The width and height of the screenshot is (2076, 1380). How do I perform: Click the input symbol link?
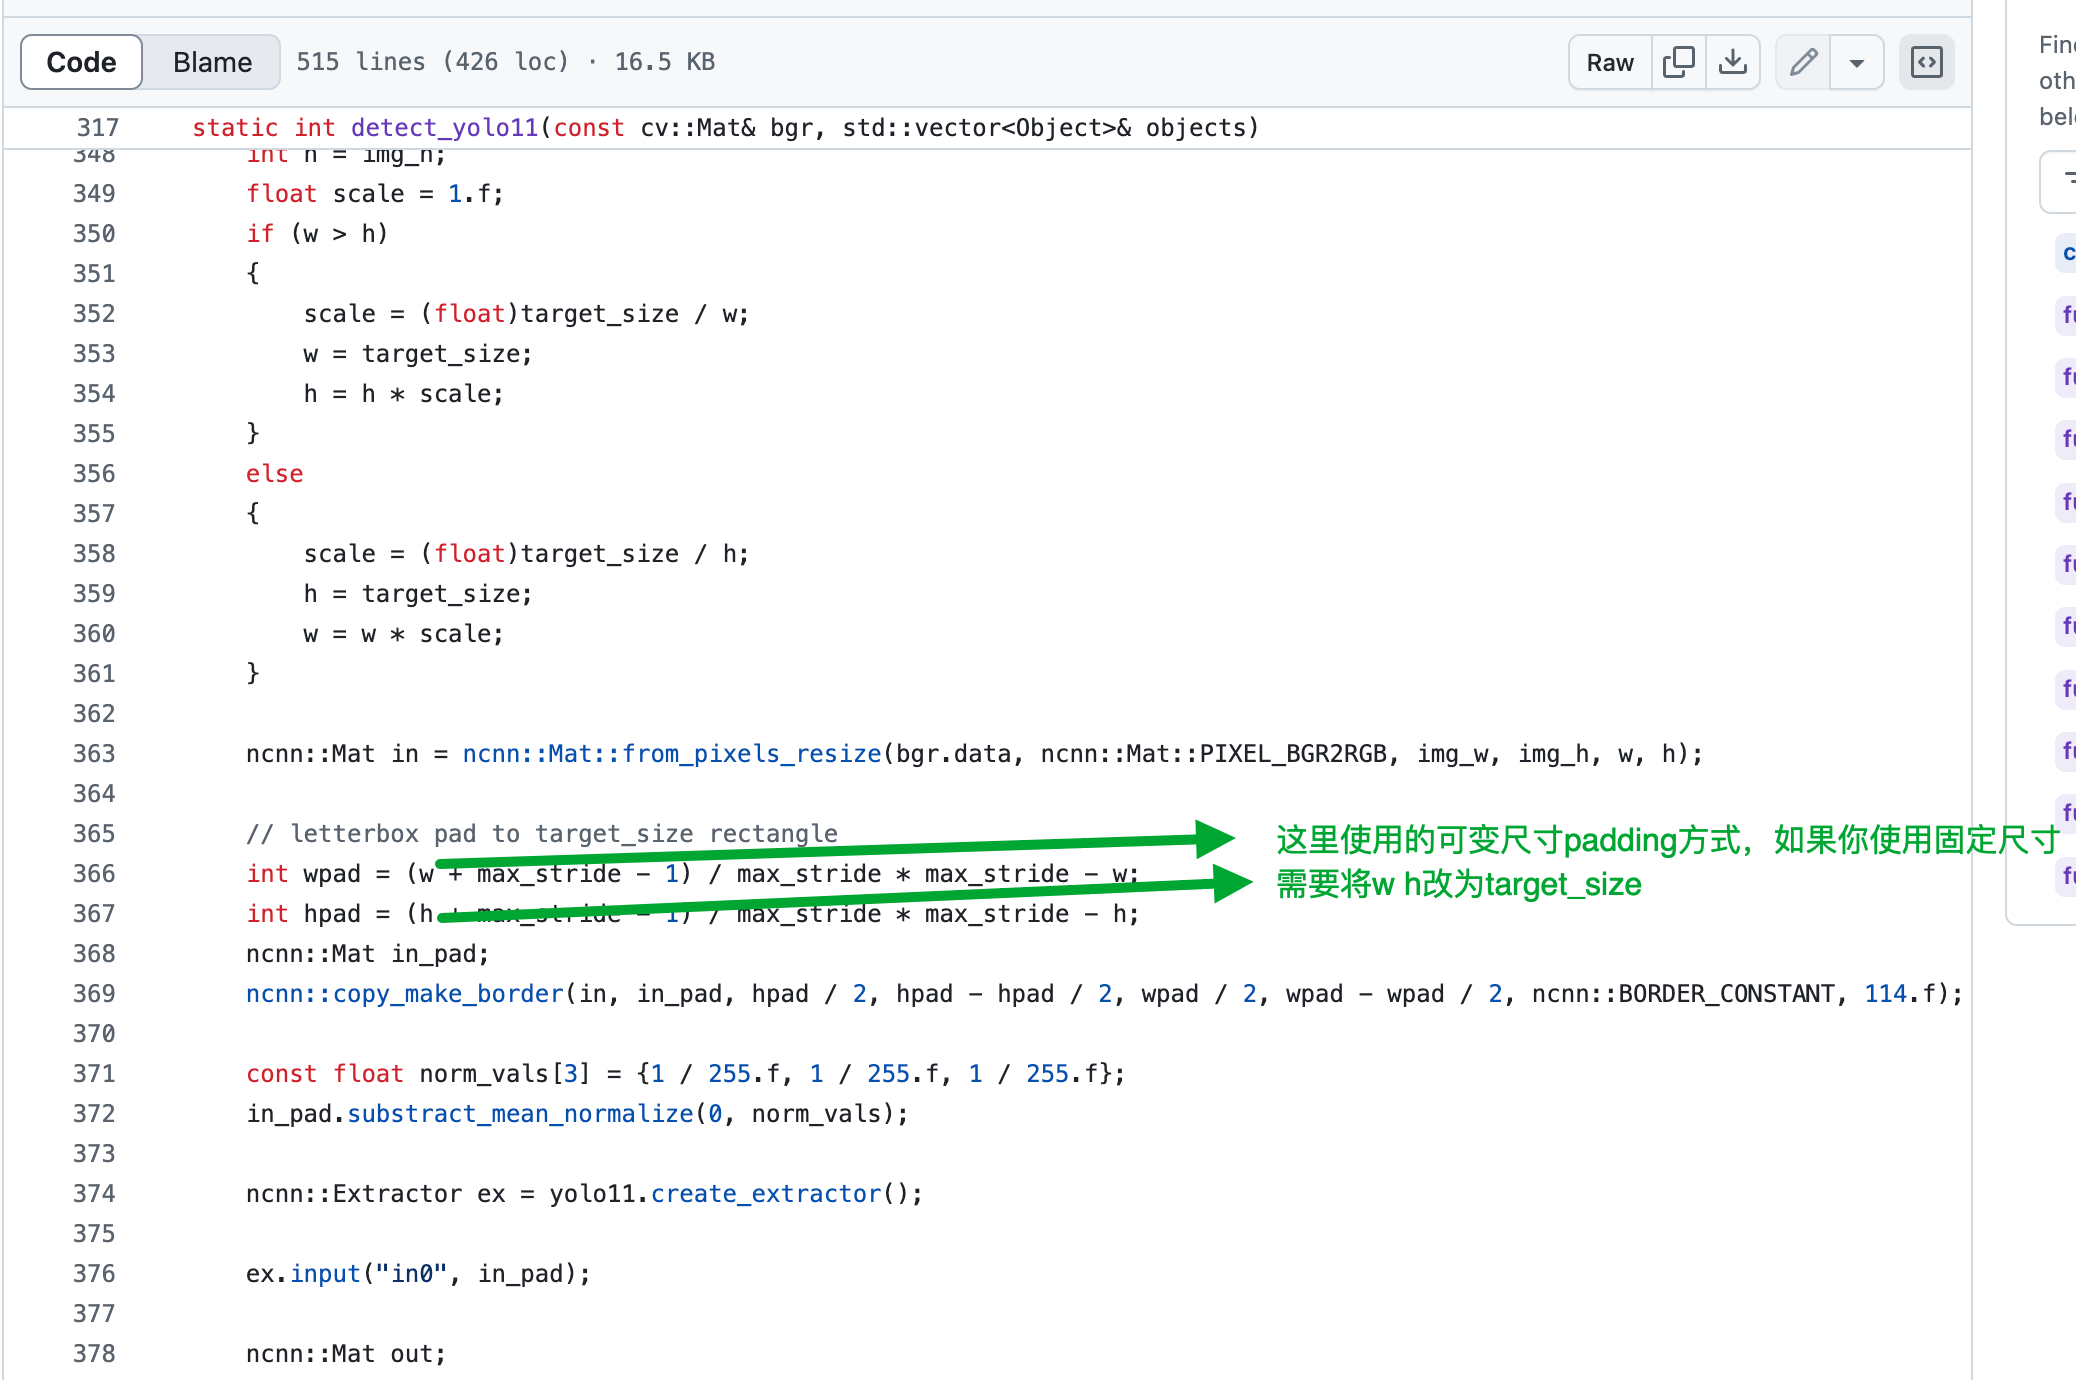325,1273
